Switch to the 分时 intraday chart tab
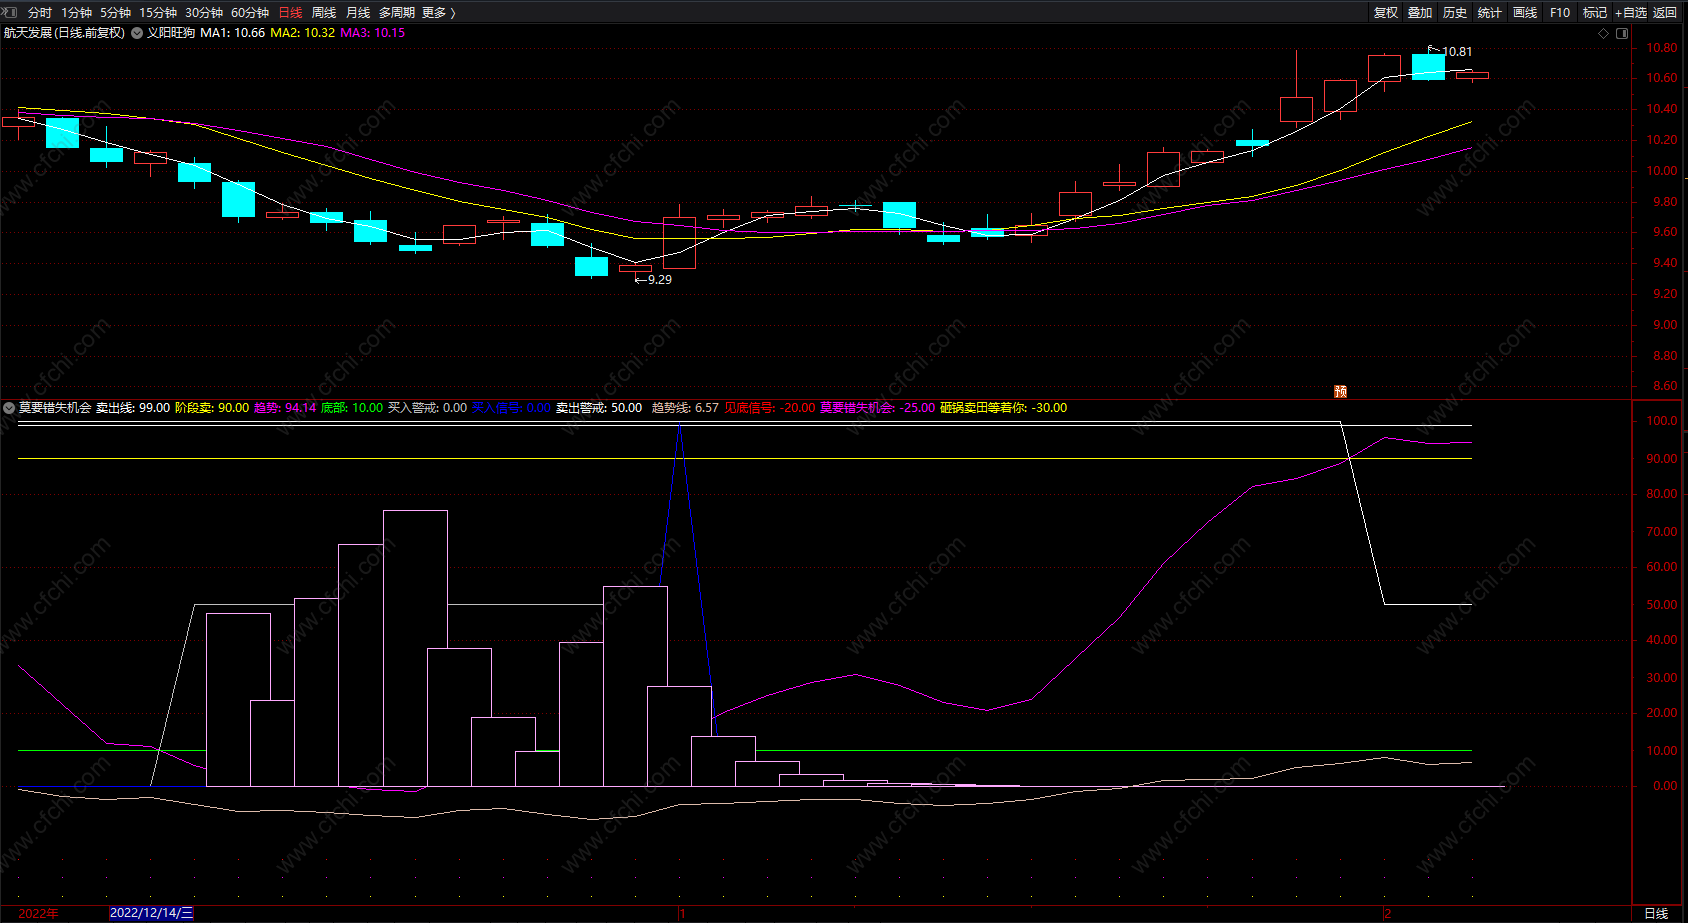This screenshot has height=923, width=1688. 40,13
